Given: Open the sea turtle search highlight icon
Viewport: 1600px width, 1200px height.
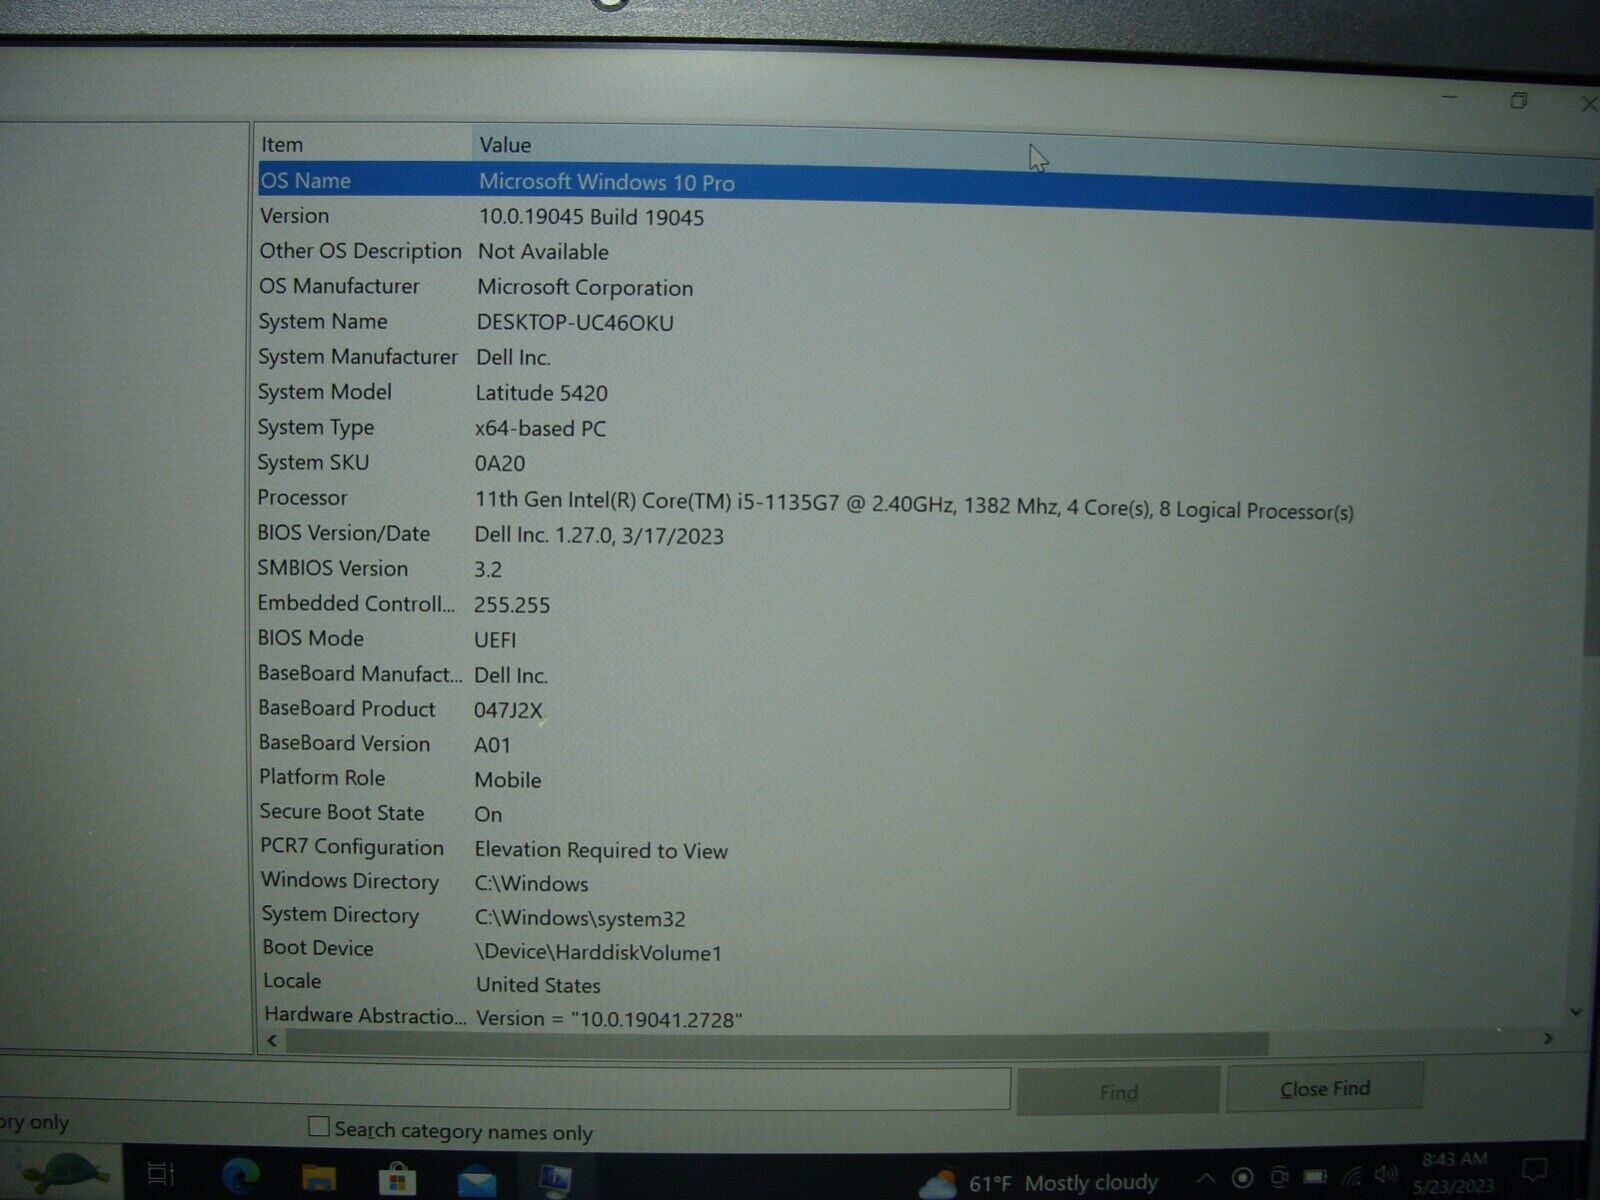Looking at the screenshot, I should (64, 1172).
